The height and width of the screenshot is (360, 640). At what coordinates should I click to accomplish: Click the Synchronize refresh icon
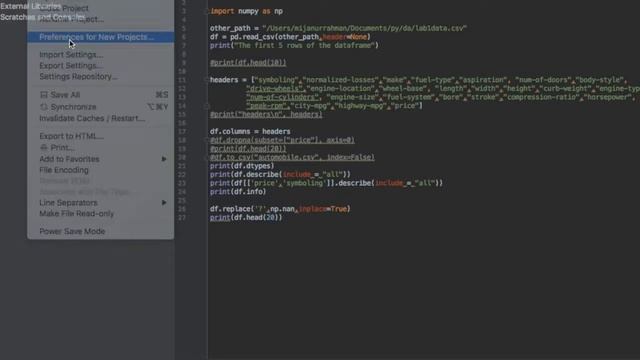pos(44,107)
